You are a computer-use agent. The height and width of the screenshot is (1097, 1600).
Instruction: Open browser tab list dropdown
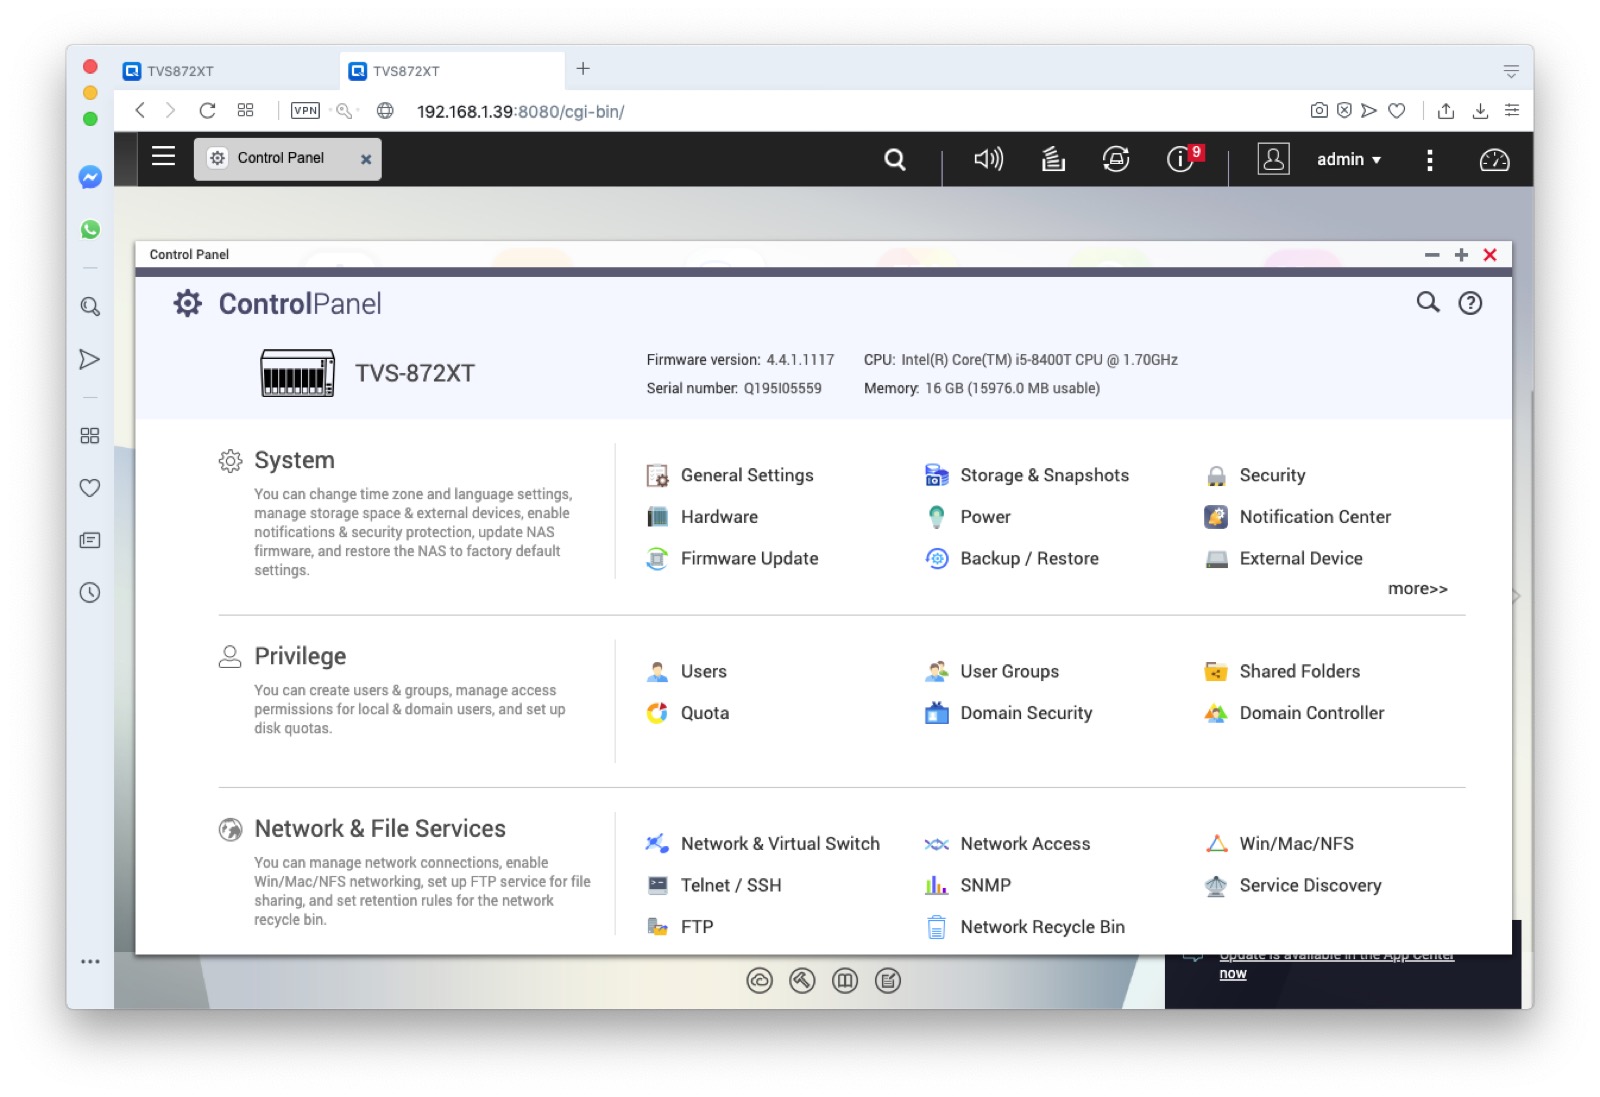1511,71
